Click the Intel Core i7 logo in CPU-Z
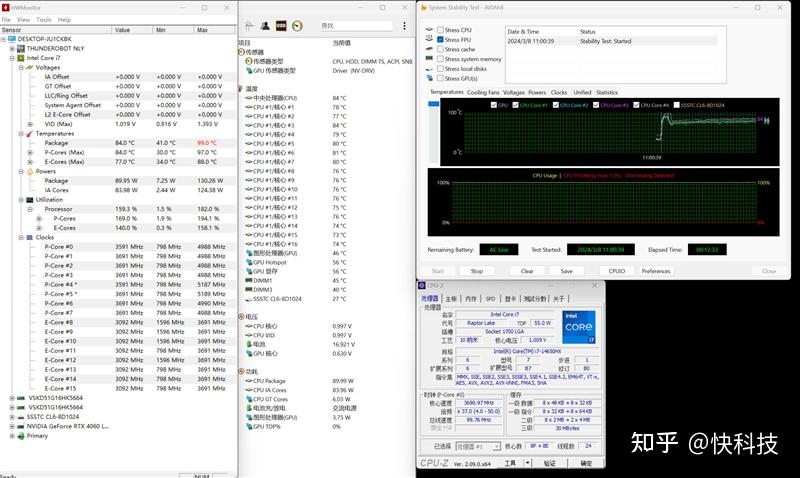Viewport: 800px width, 478px height. (579, 327)
